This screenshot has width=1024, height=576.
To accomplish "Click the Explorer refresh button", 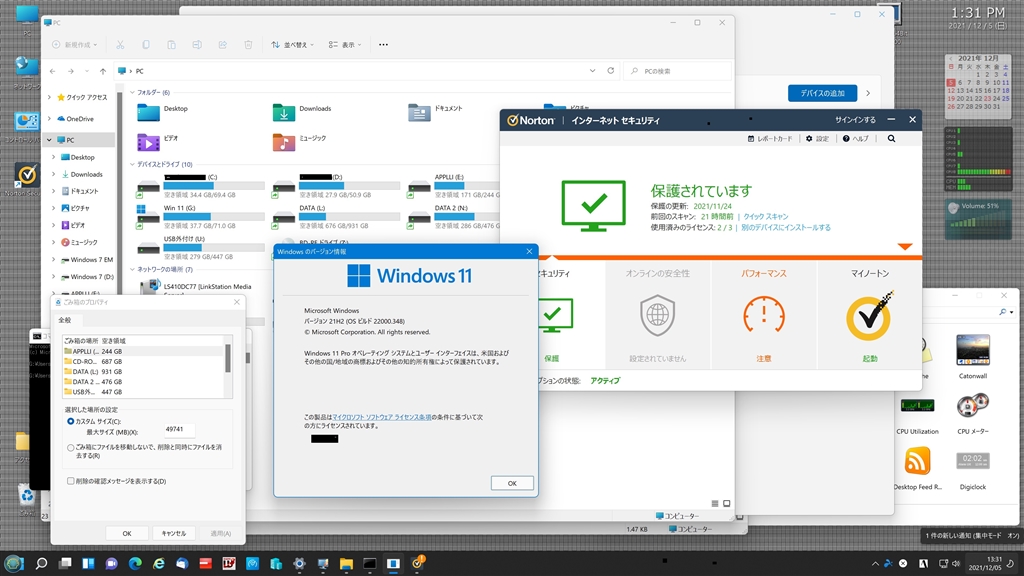I will point(611,71).
